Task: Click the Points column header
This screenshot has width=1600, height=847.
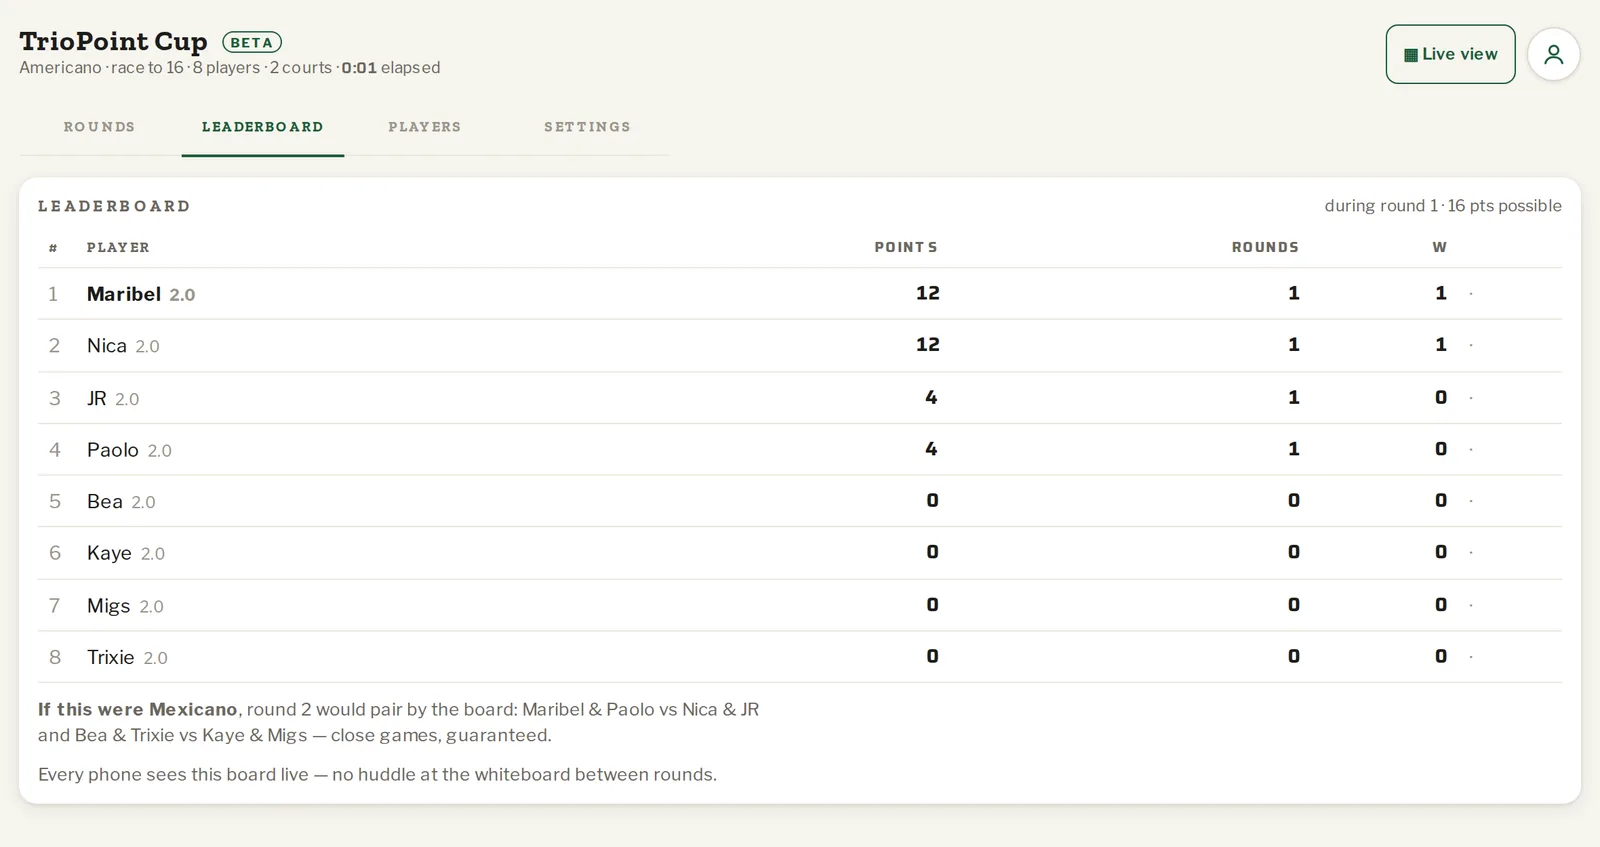Action: (906, 247)
